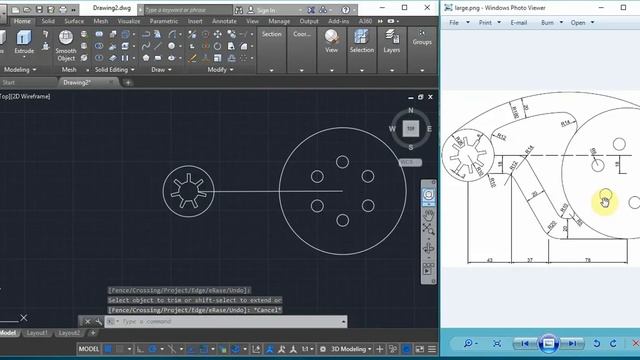Open recent commands arrow in command line
The image size is (640, 360).
(x=344, y=322)
